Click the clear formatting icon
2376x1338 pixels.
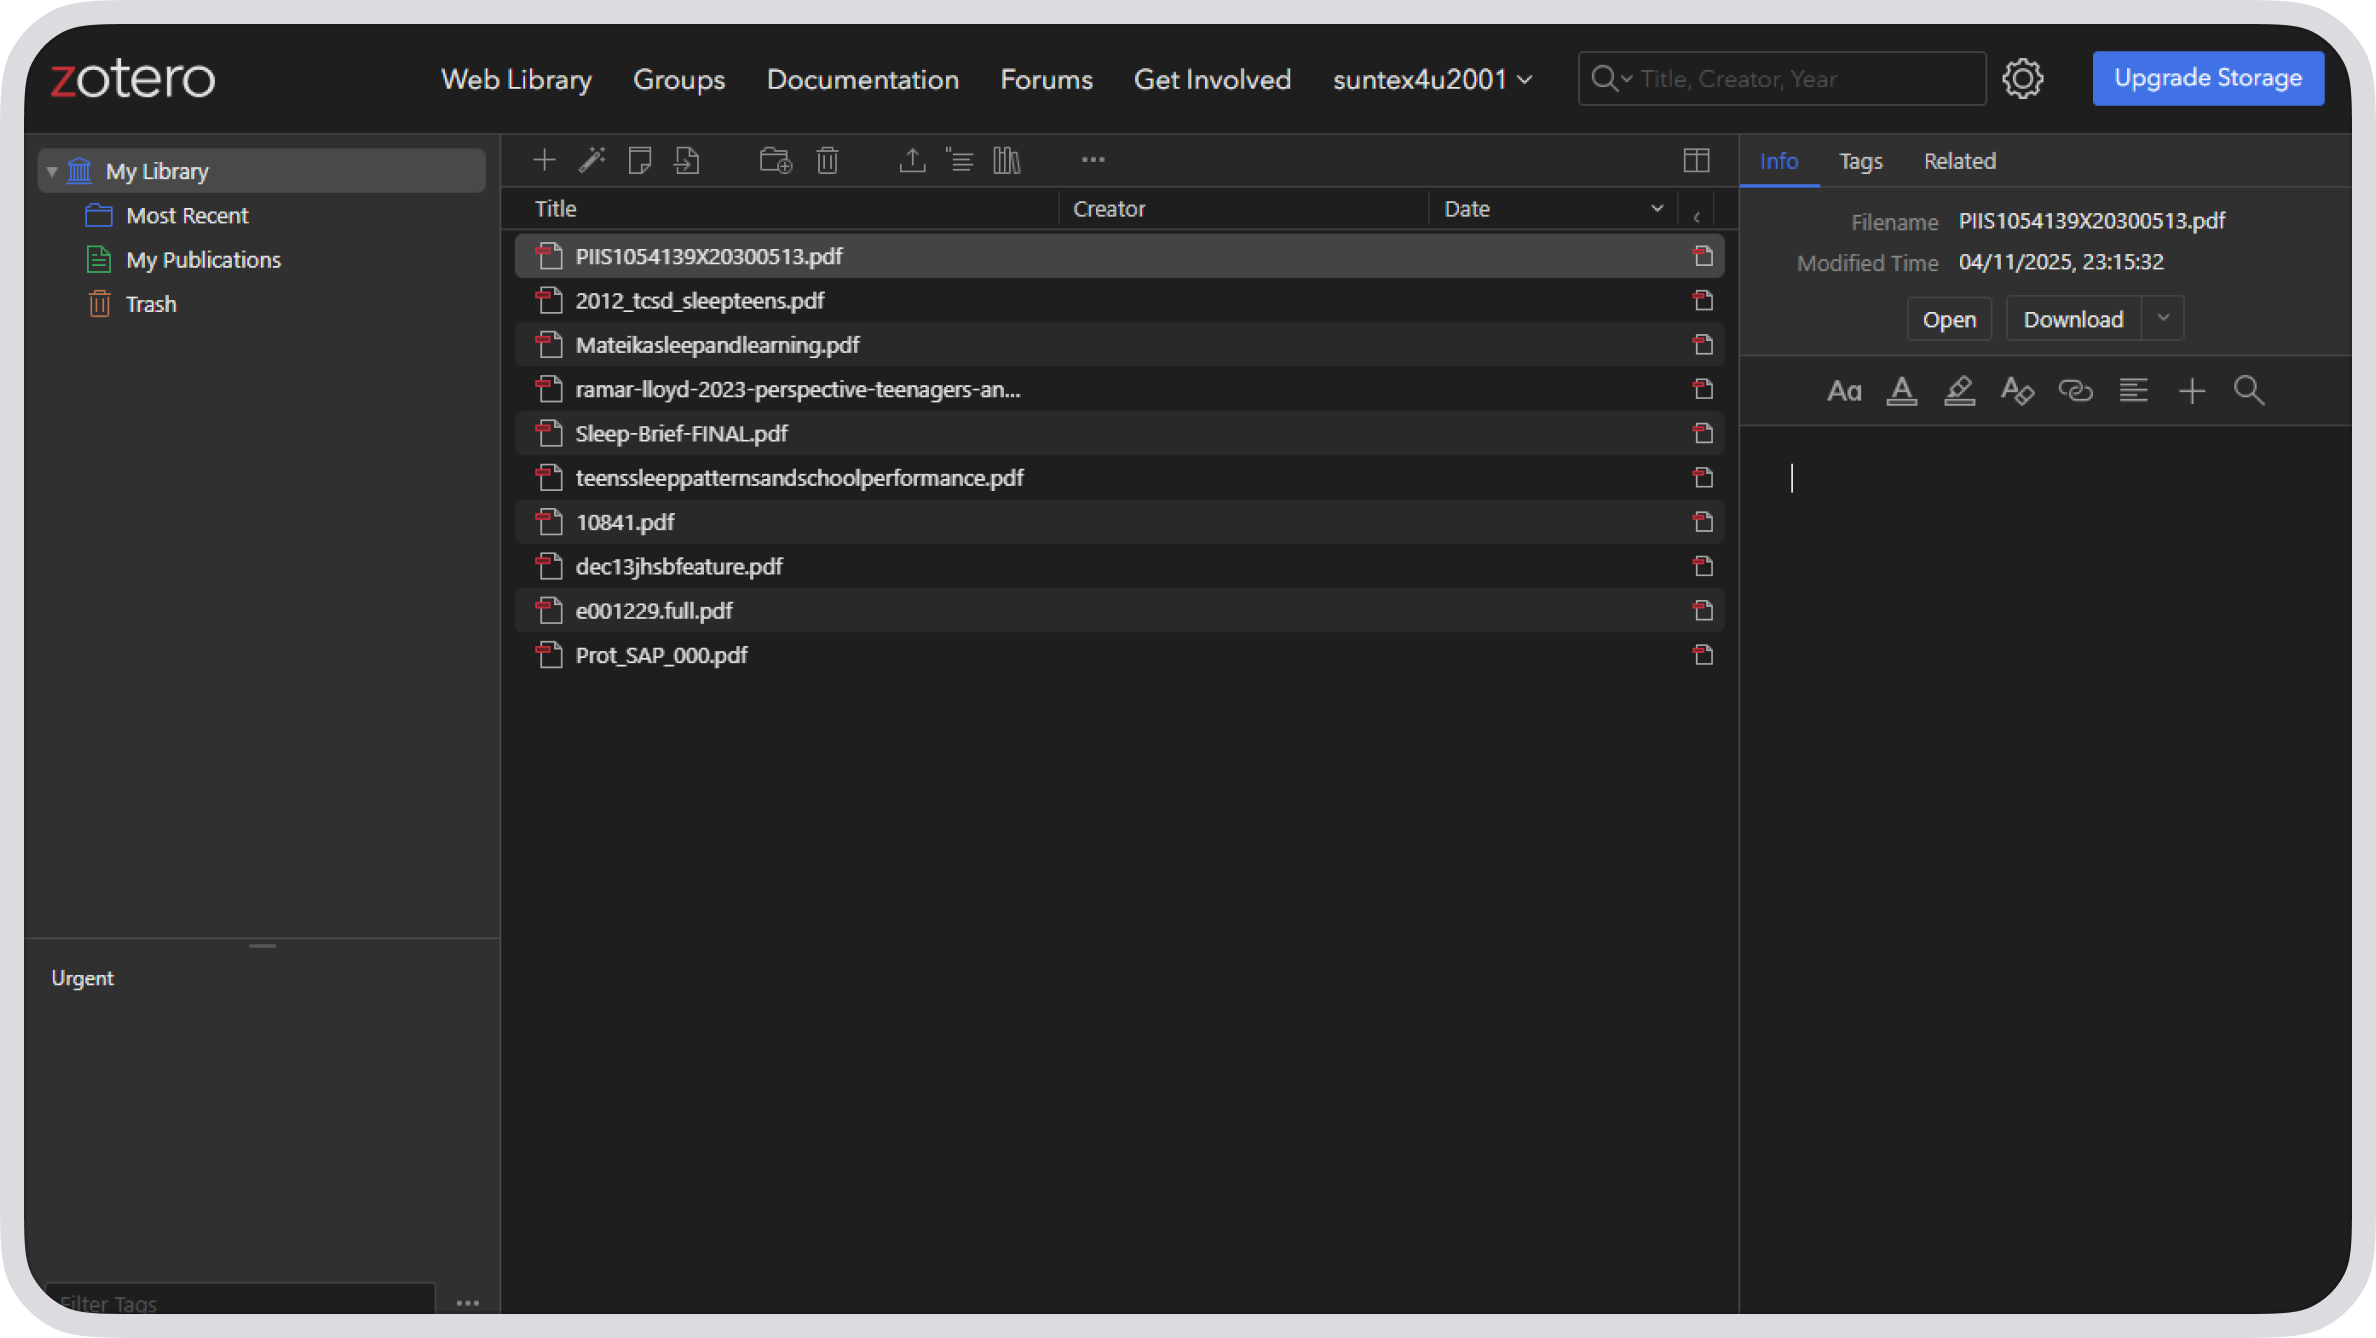[x=2017, y=390]
